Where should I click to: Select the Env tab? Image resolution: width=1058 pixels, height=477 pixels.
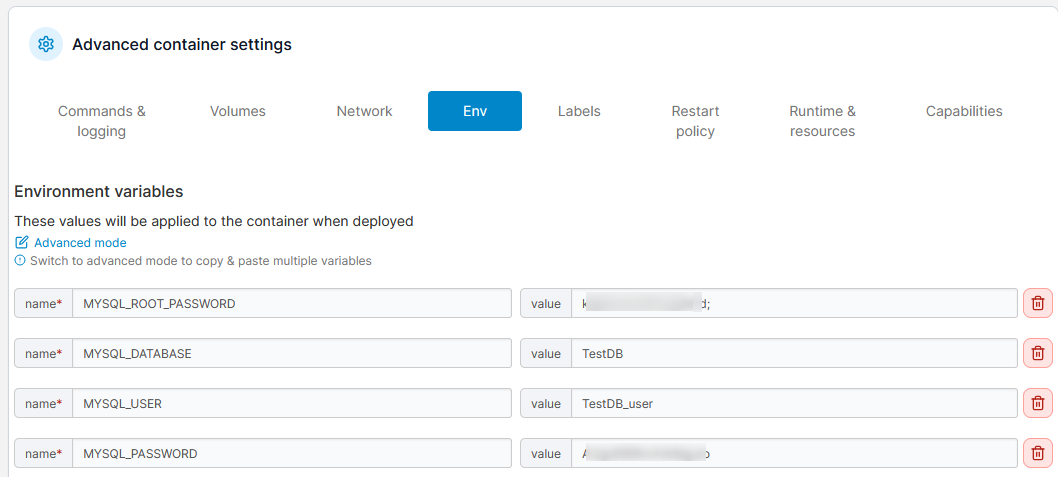click(x=475, y=111)
